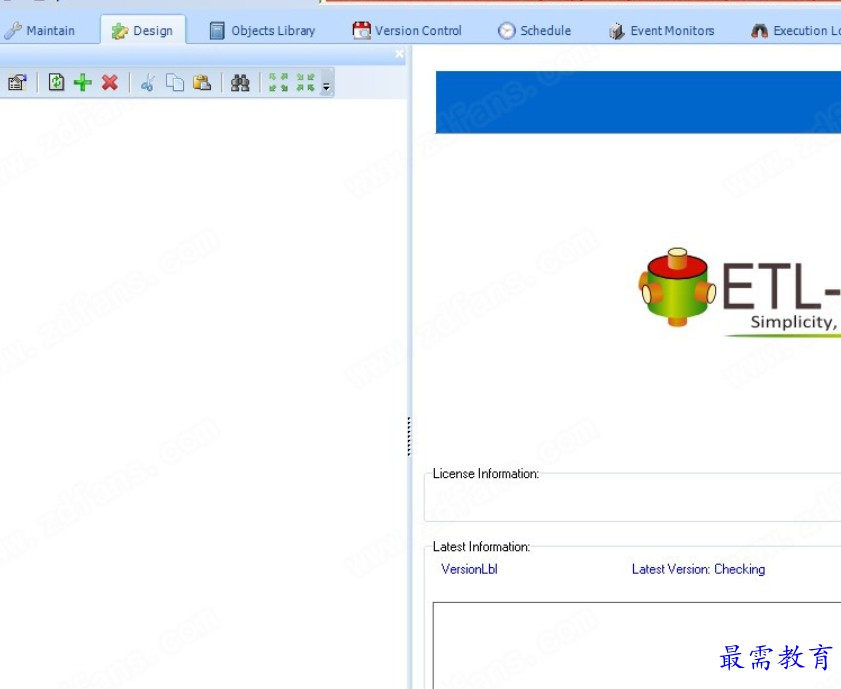Paste using the clipboard icon
Screen dimensions: 841x689
(202, 83)
